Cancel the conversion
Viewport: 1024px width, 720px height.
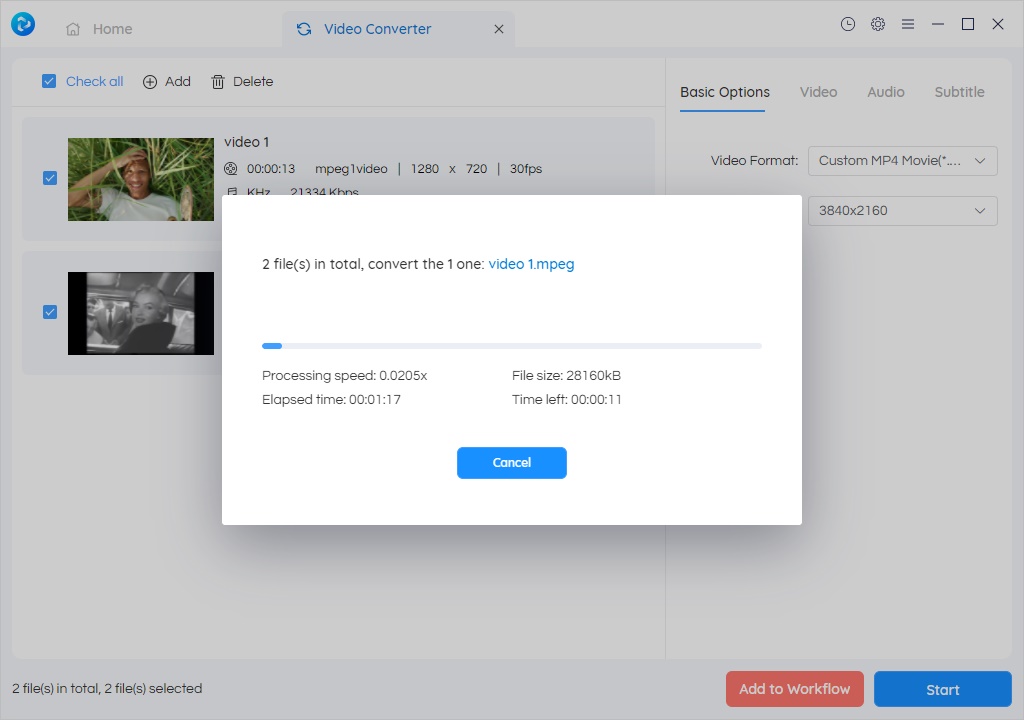pos(512,463)
